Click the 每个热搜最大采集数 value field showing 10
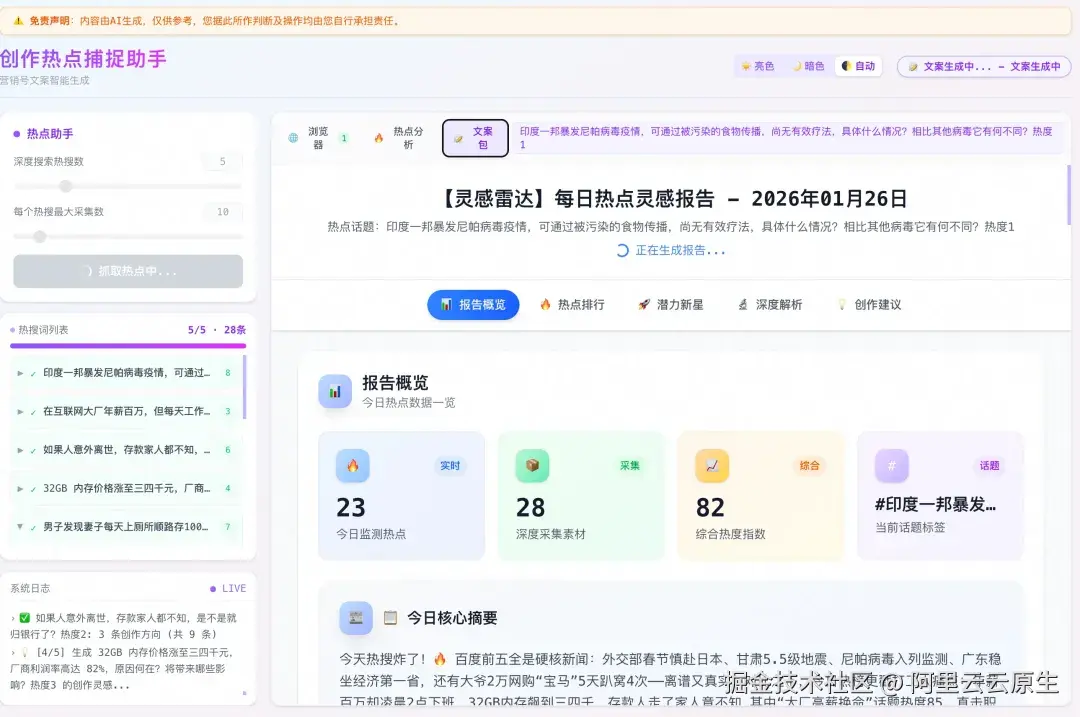This screenshot has height=717, width=1080. 222,211
